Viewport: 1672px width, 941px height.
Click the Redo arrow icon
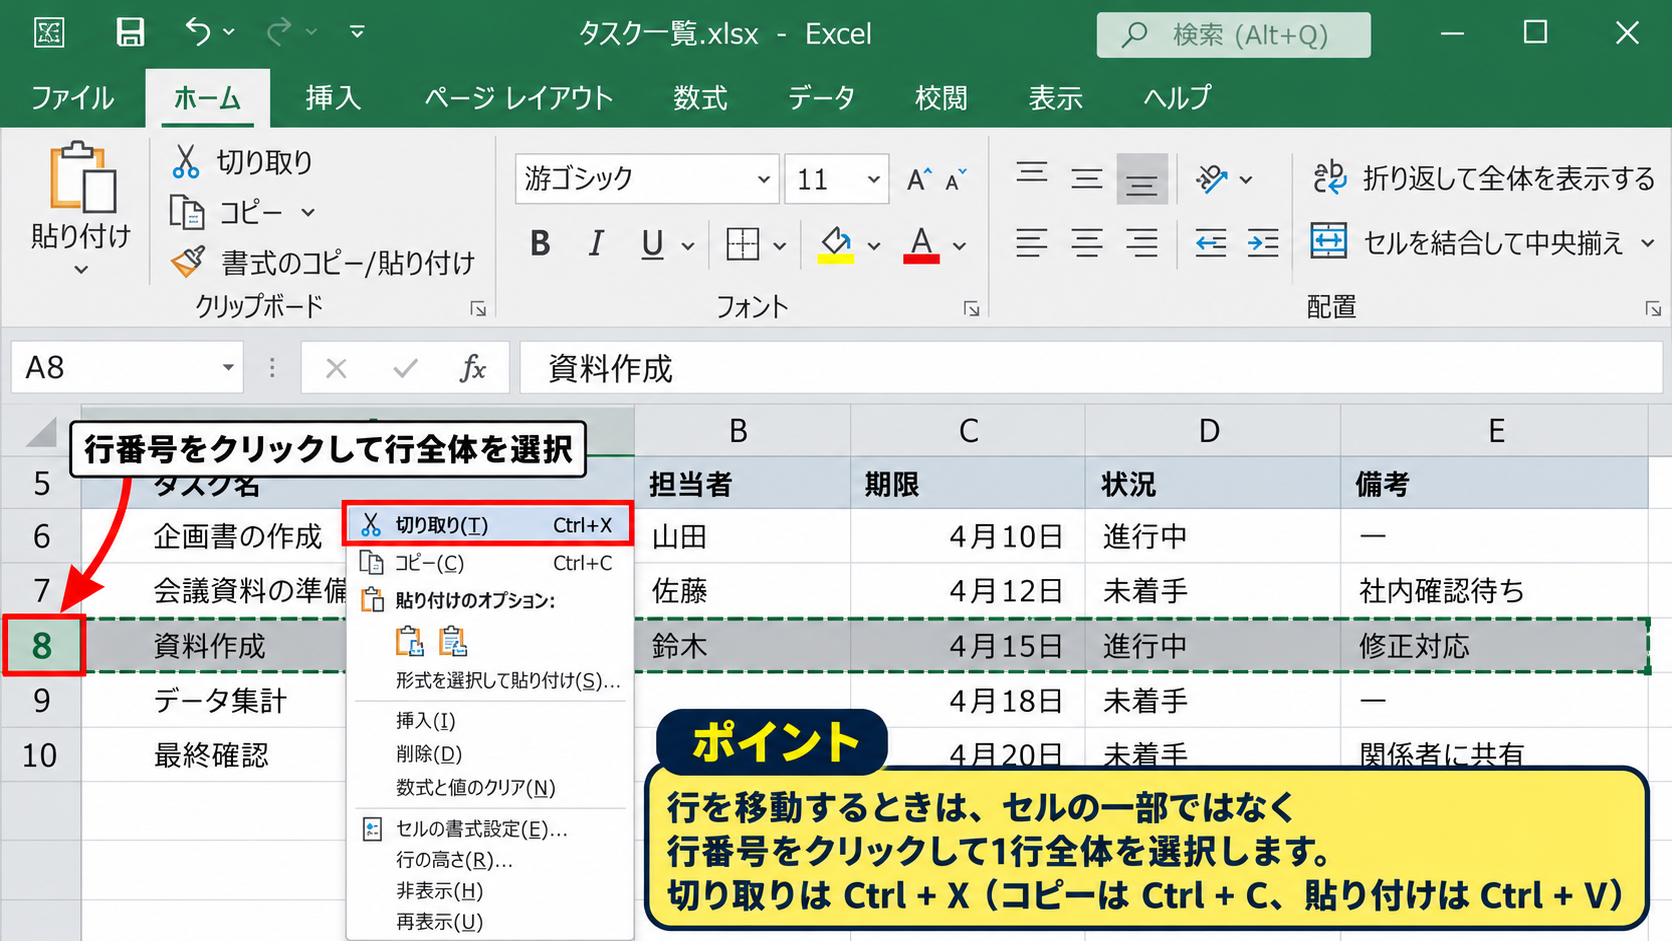point(279,32)
